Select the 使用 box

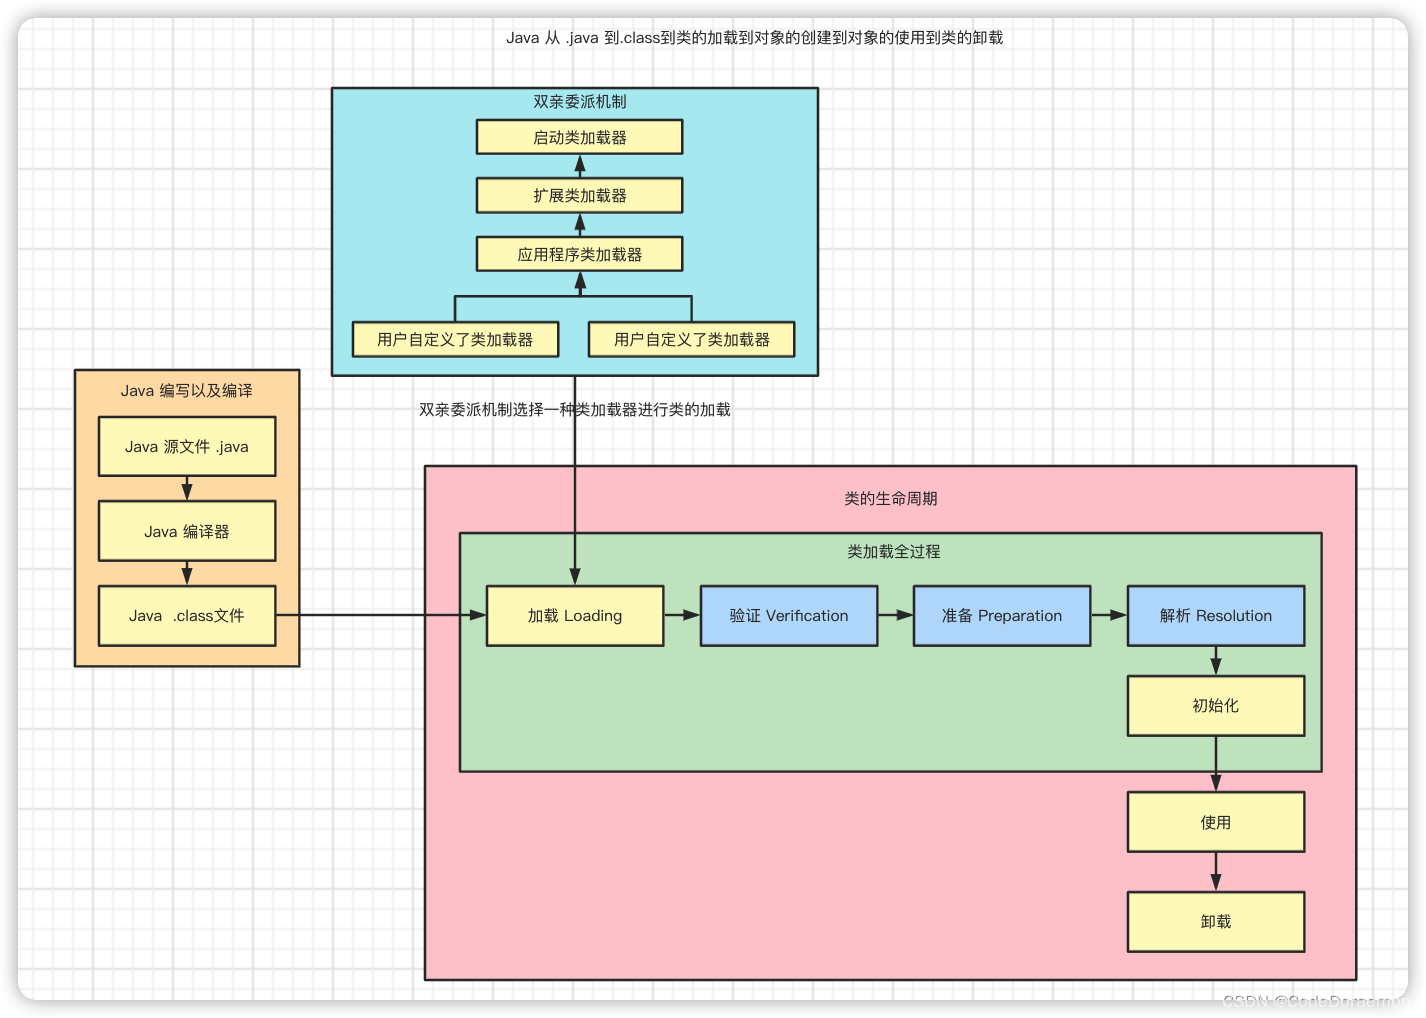1216,822
